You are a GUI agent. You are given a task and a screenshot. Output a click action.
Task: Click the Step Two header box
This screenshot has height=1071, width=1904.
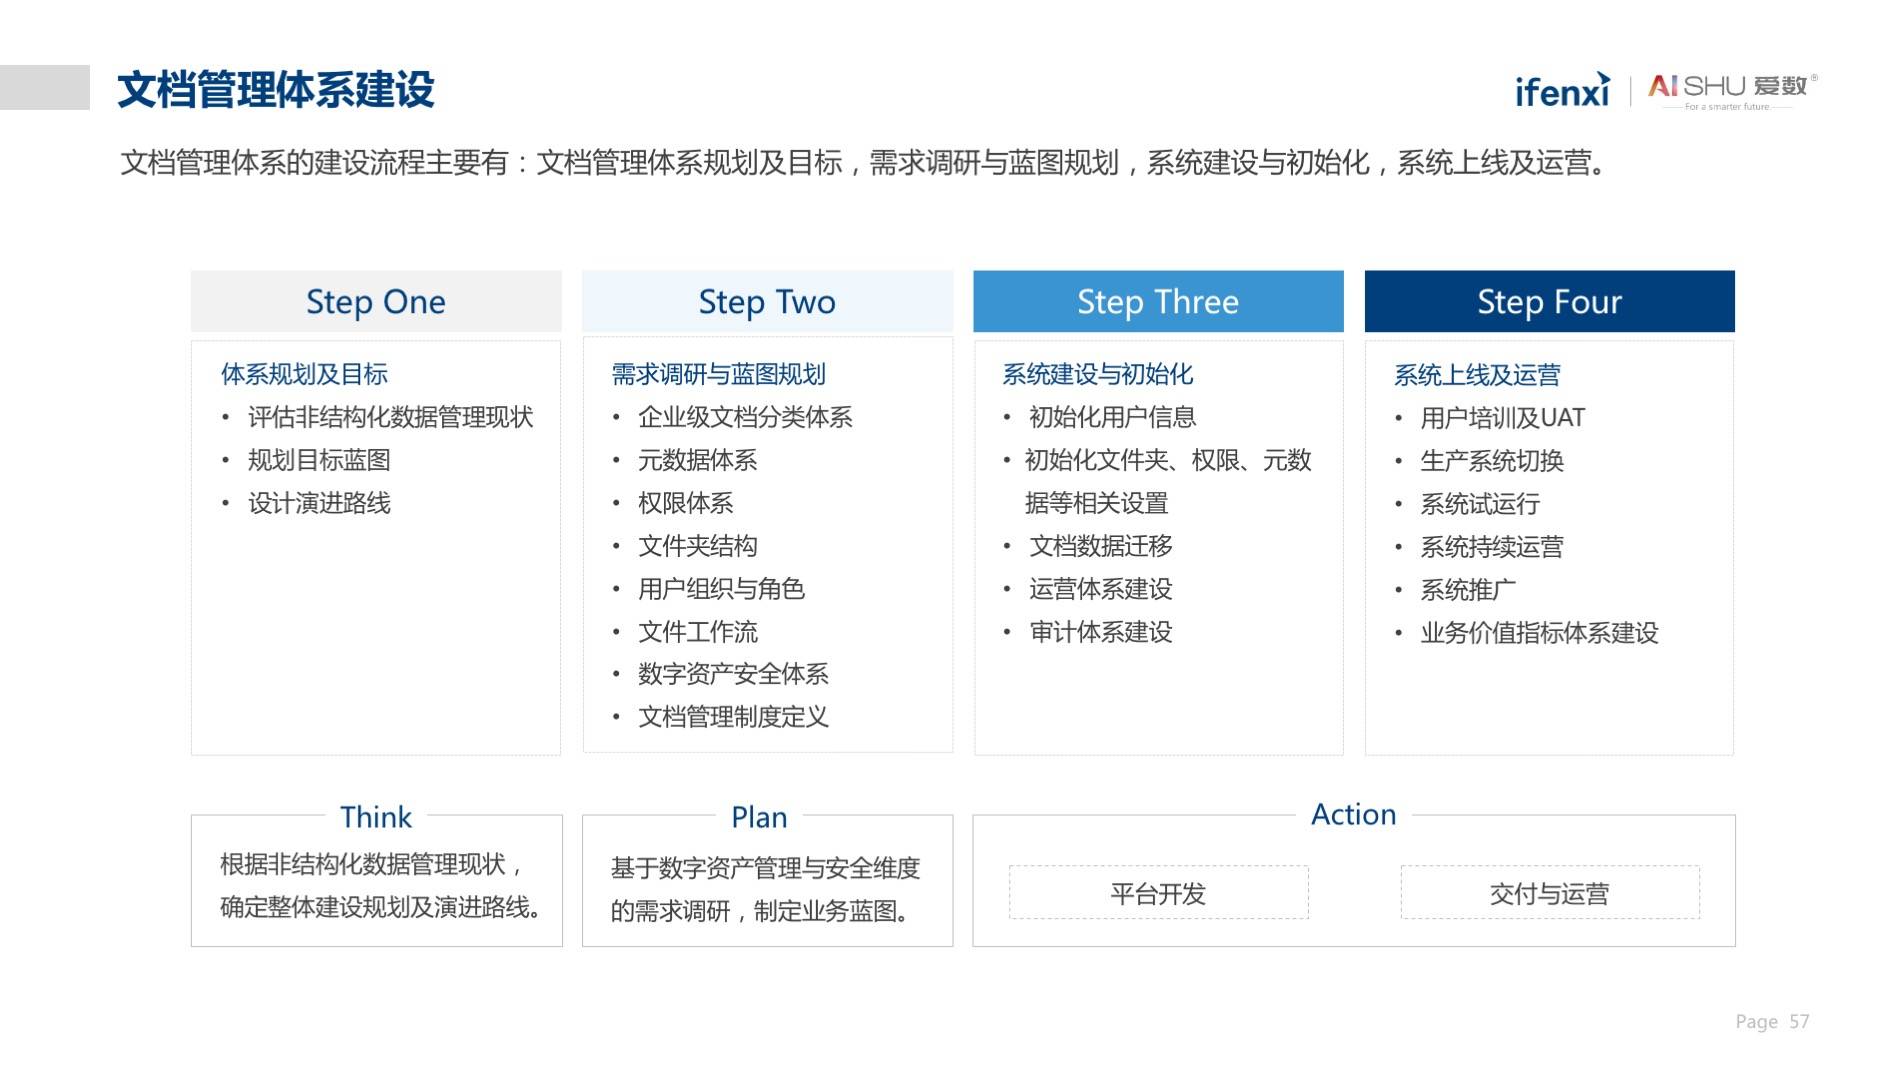[x=767, y=301]
